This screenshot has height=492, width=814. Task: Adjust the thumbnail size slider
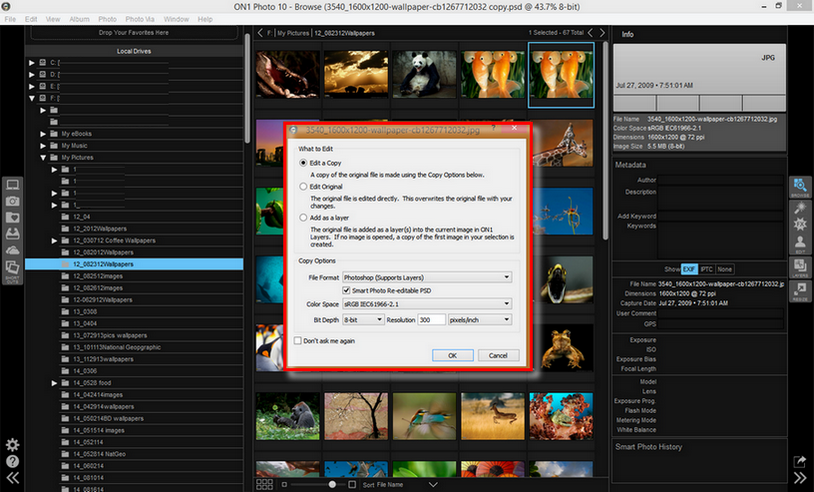coord(333,484)
